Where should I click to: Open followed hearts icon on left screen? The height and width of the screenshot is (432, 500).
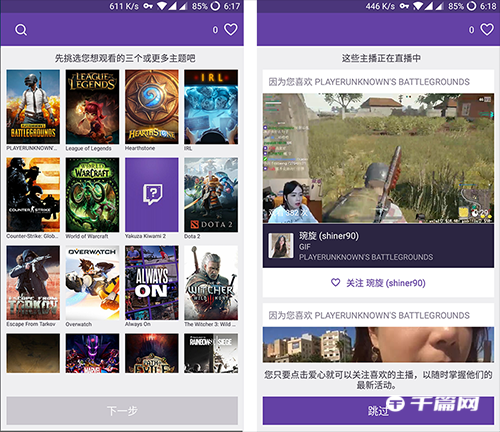point(231,30)
